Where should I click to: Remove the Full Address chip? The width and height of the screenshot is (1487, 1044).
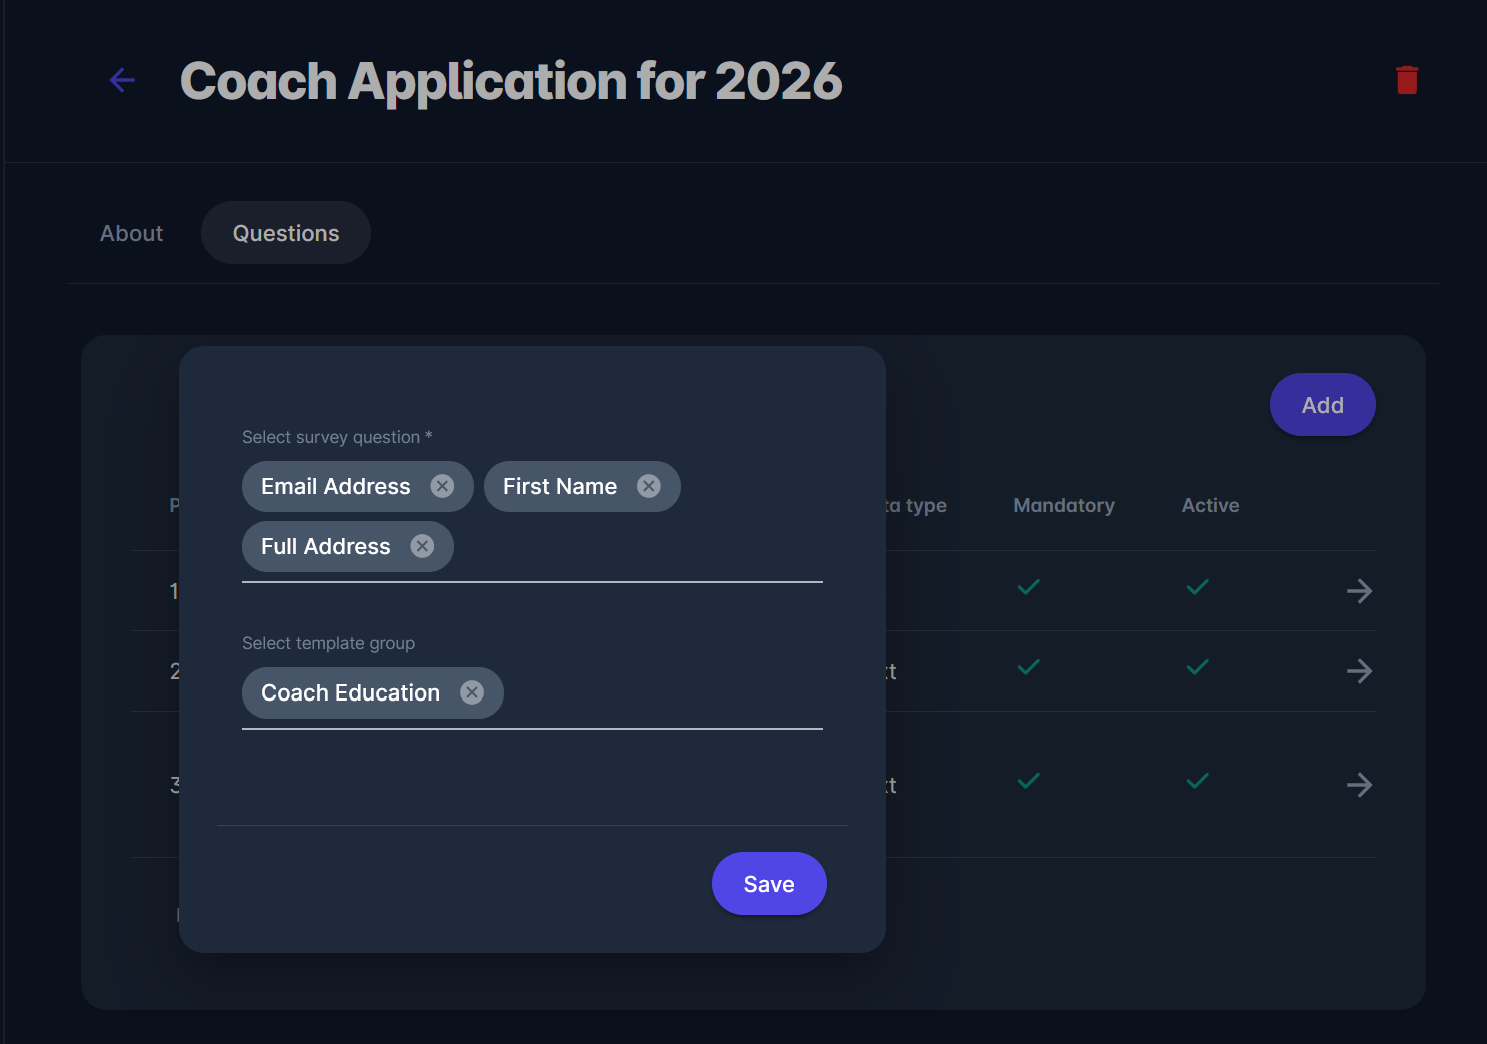click(422, 546)
